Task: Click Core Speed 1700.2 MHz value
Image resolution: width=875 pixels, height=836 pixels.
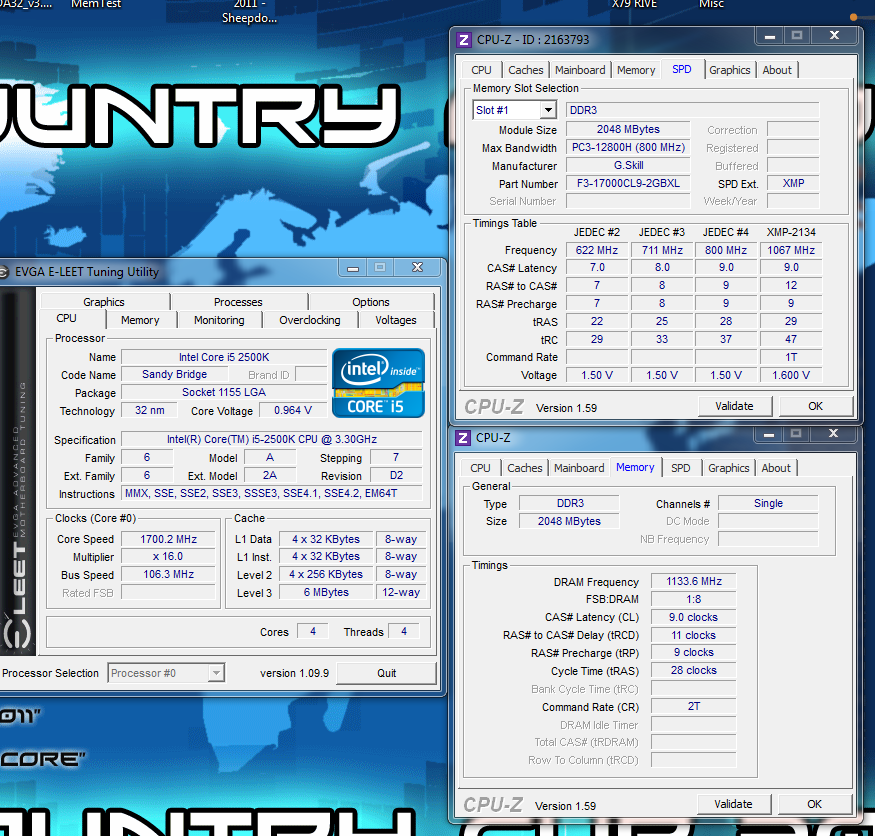Action: [168, 539]
